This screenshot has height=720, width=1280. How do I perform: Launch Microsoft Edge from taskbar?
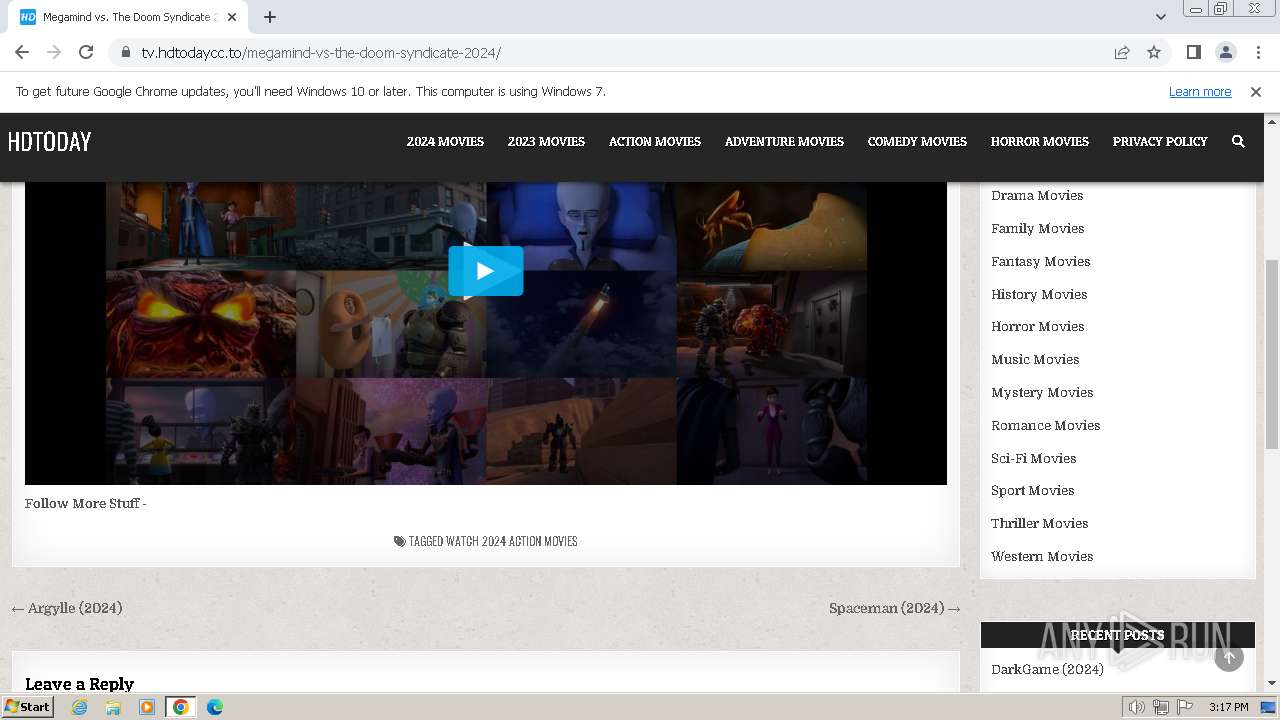click(x=215, y=707)
